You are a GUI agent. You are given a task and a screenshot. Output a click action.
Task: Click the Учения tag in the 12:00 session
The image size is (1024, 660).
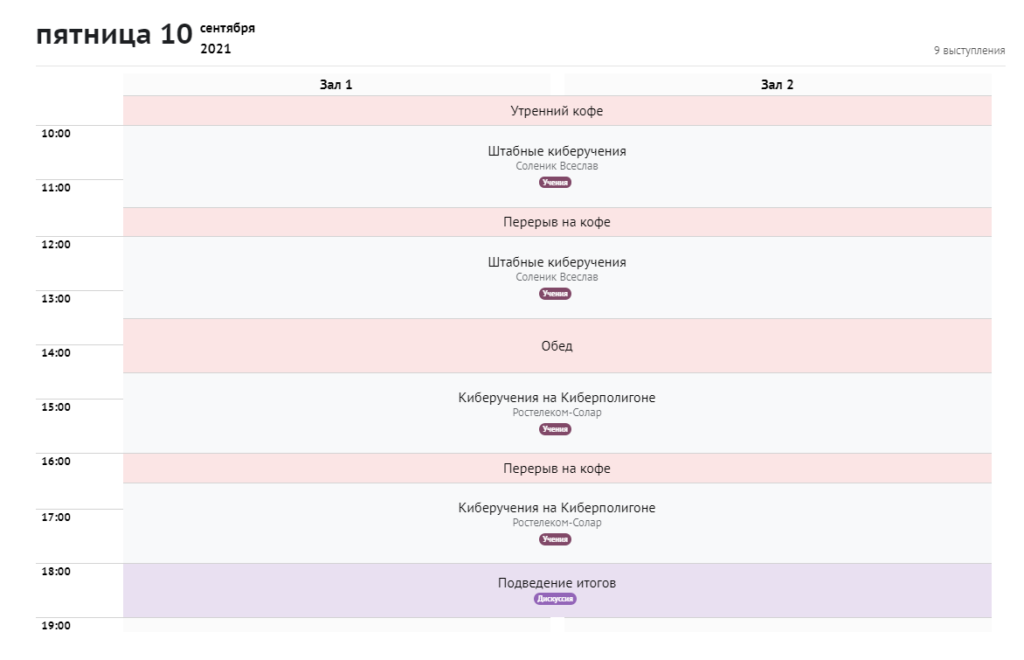pyautogui.click(x=555, y=294)
